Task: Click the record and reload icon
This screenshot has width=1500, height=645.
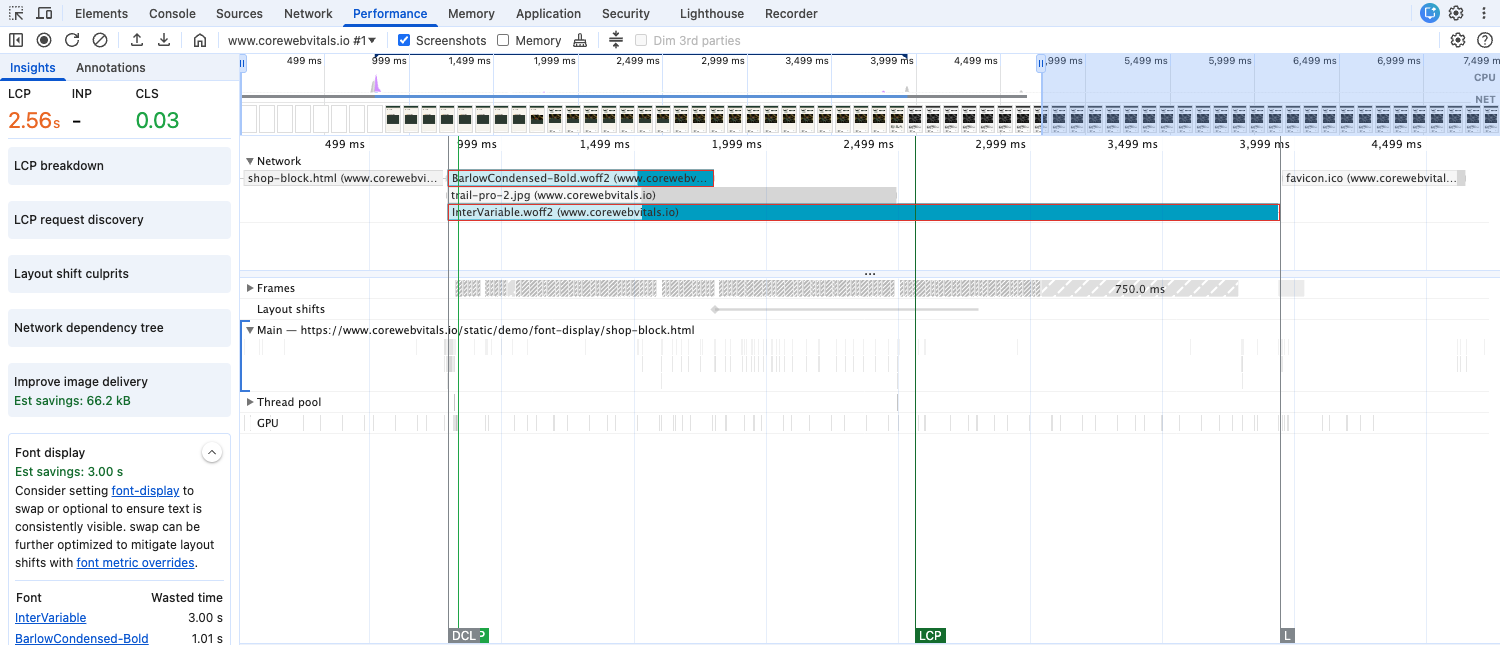Action: 72,40
